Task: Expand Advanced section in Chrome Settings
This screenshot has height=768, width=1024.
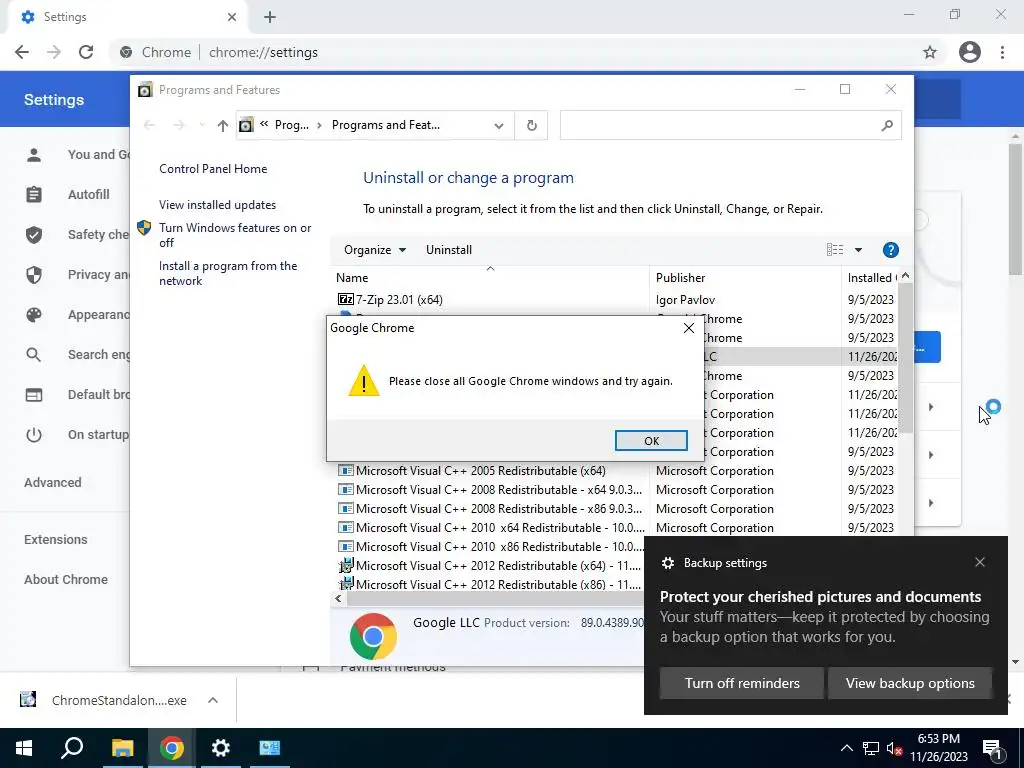Action: (x=53, y=483)
